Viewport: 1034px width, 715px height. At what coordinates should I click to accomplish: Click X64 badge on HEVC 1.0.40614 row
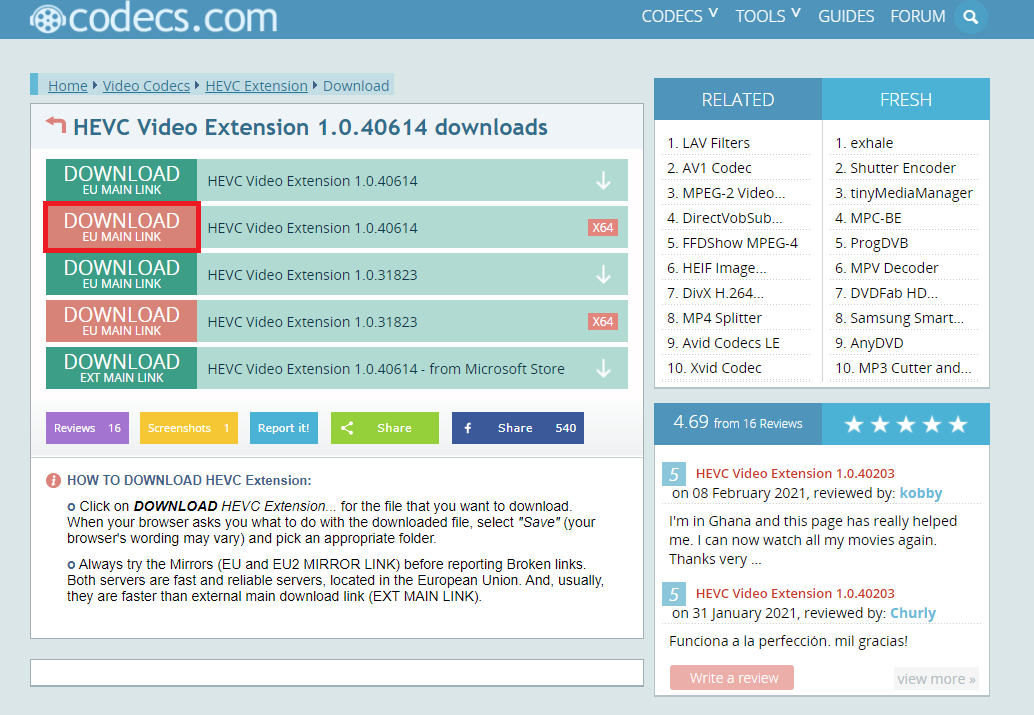(603, 228)
